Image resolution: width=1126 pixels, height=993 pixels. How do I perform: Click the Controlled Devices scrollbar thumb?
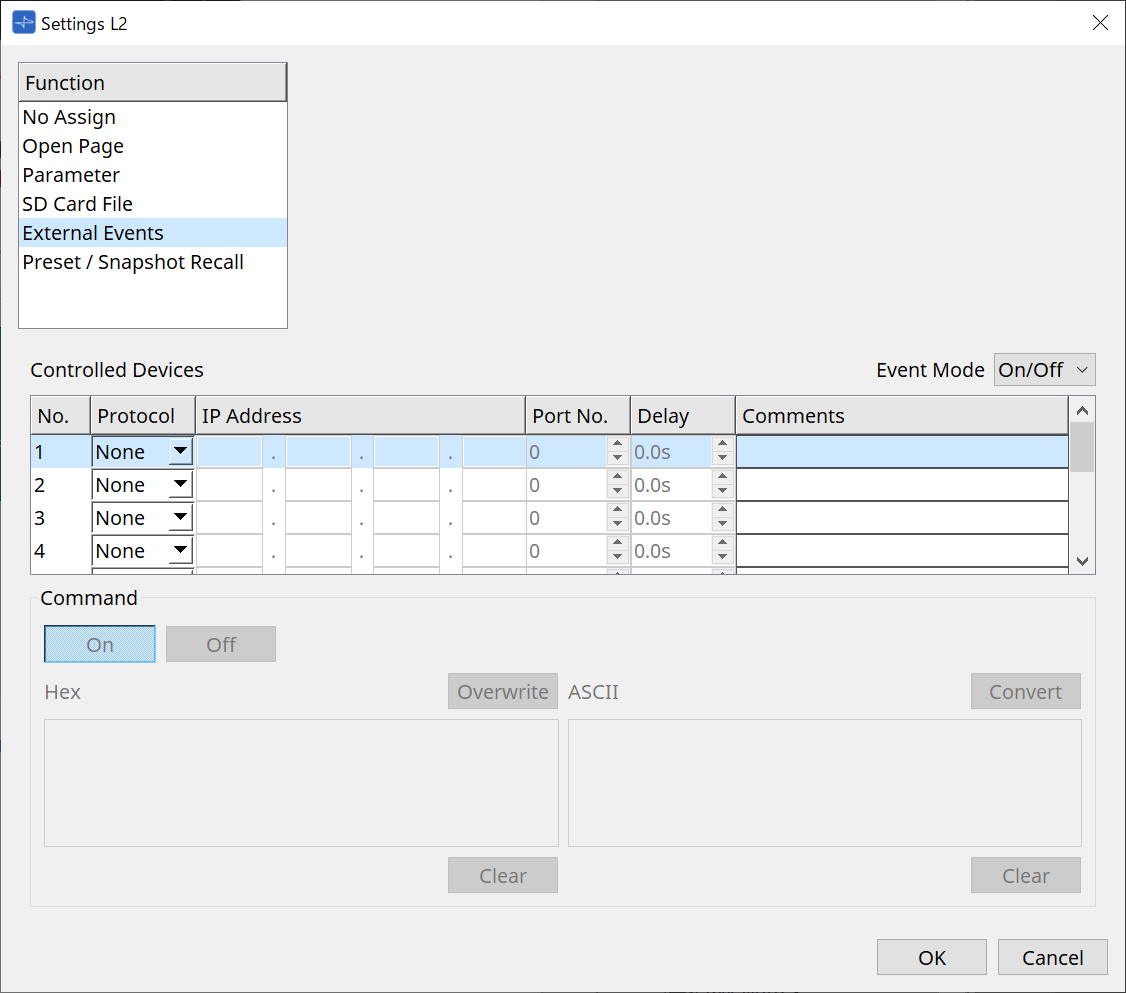pos(1081,447)
